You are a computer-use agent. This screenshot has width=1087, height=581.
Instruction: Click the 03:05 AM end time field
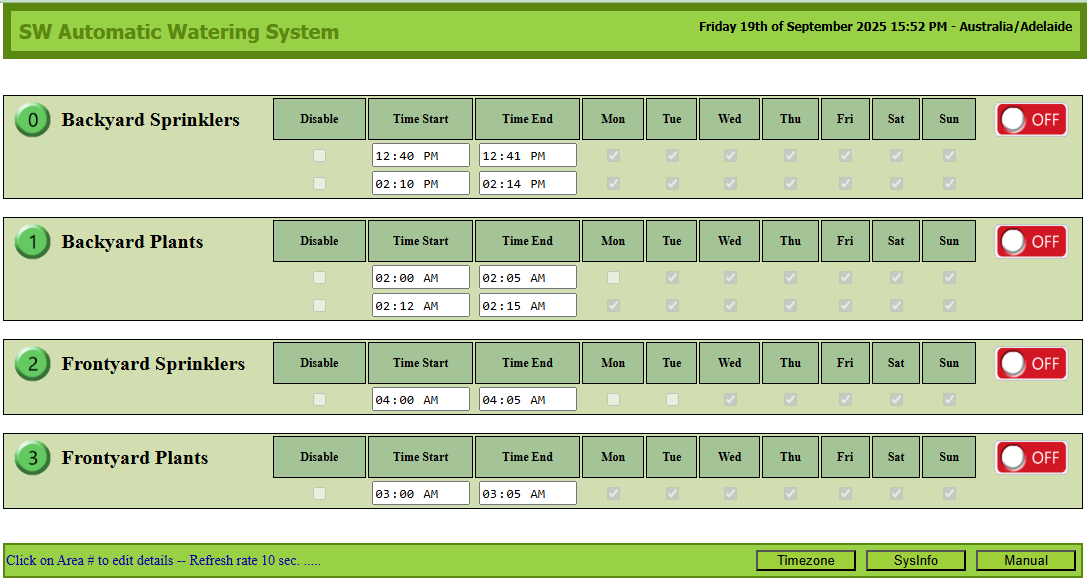tap(527, 494)
